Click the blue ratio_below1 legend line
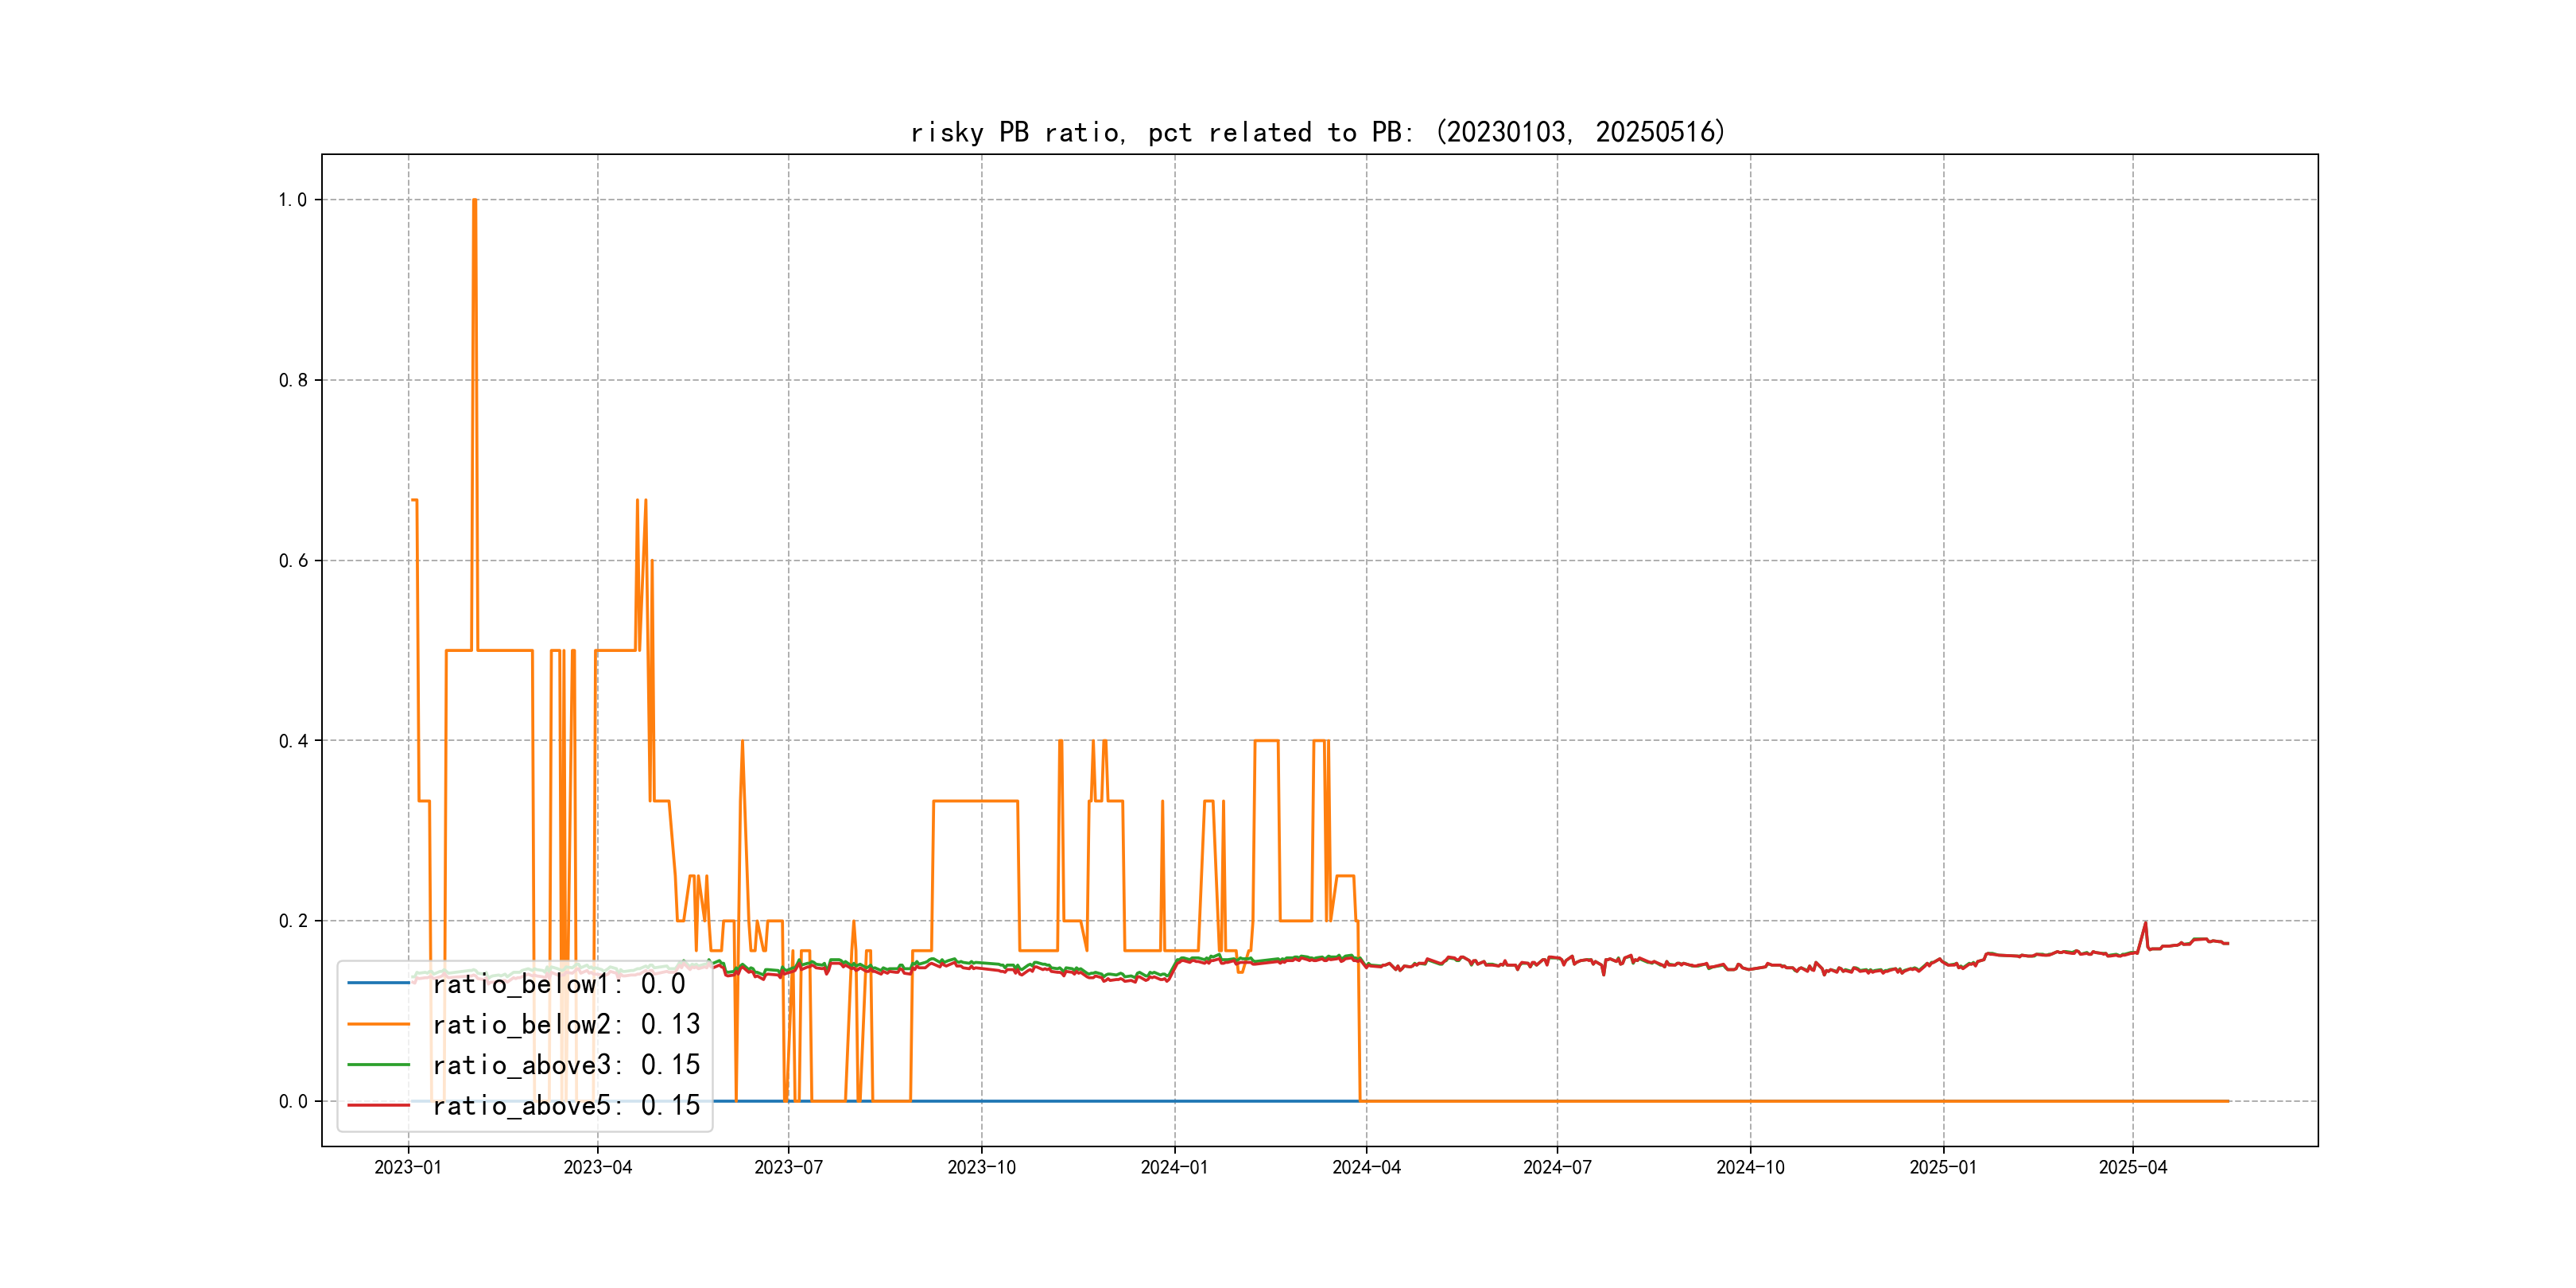The height and width of the screenshot is (1288, 2576). point(378,983)
